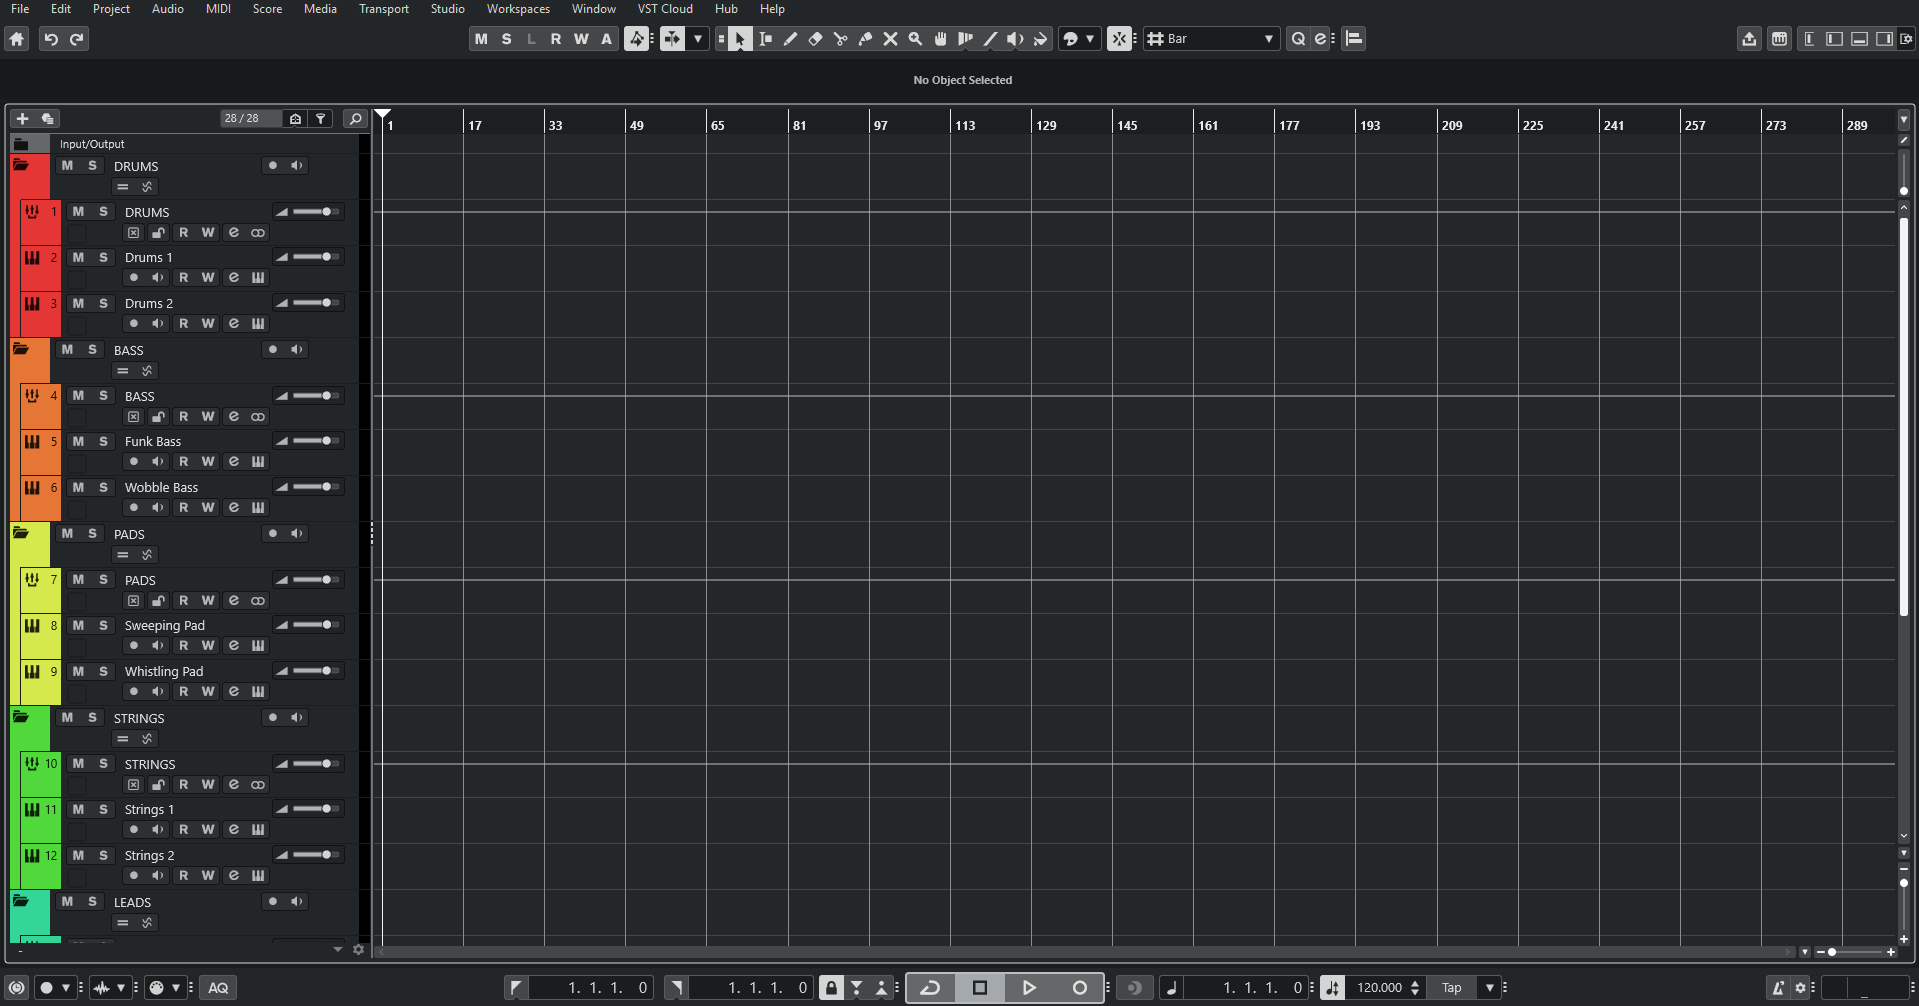Open the Auto-Scroll settings arrow
1919x1006 pixels.
(697, 39)
